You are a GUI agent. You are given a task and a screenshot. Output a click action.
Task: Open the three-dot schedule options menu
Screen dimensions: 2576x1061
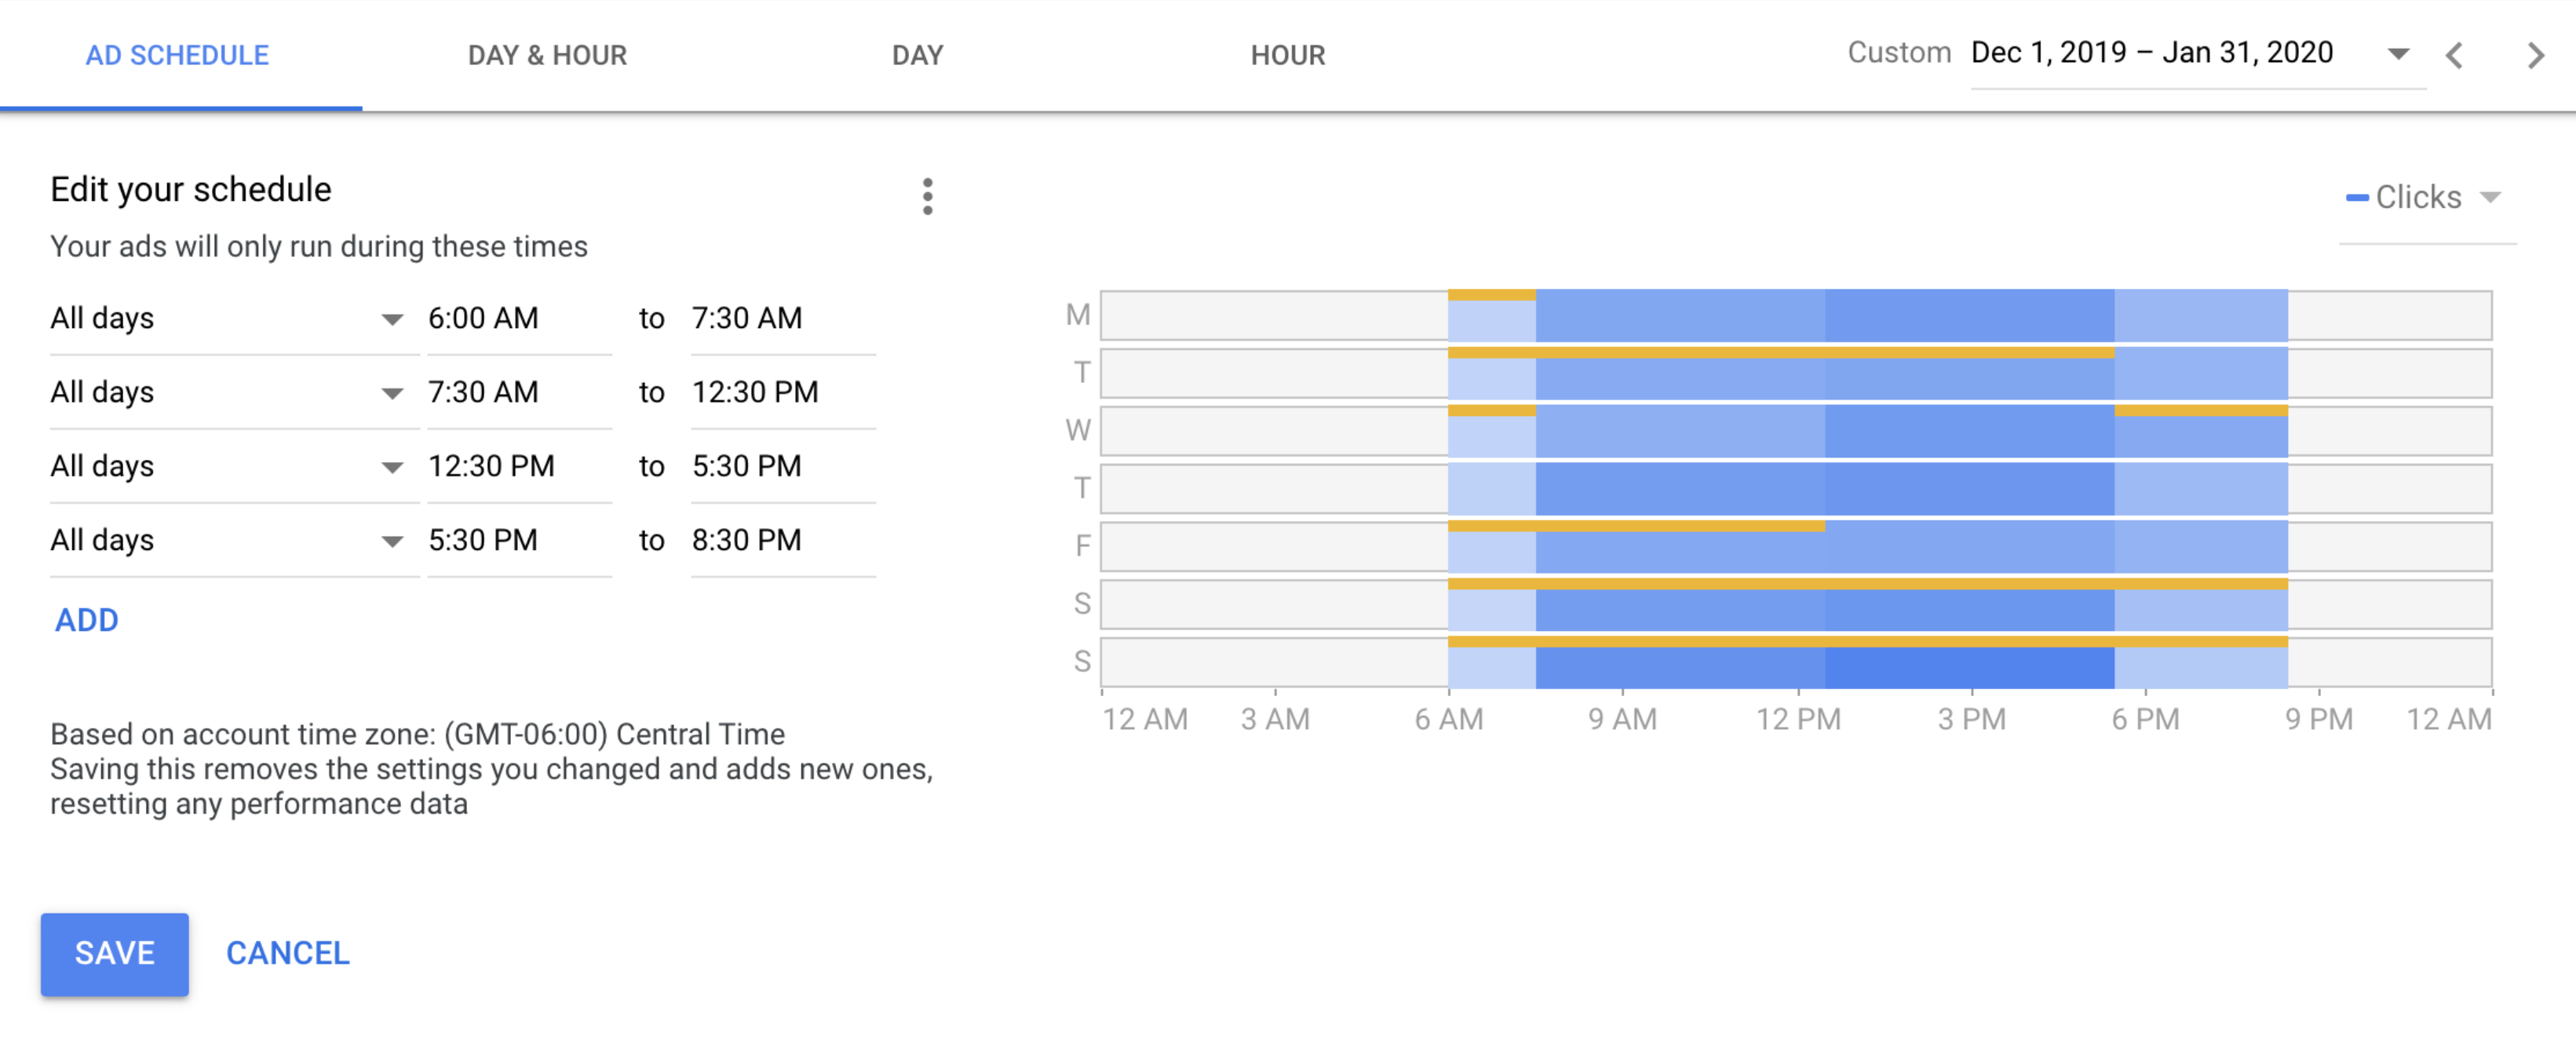coord(927,197)
